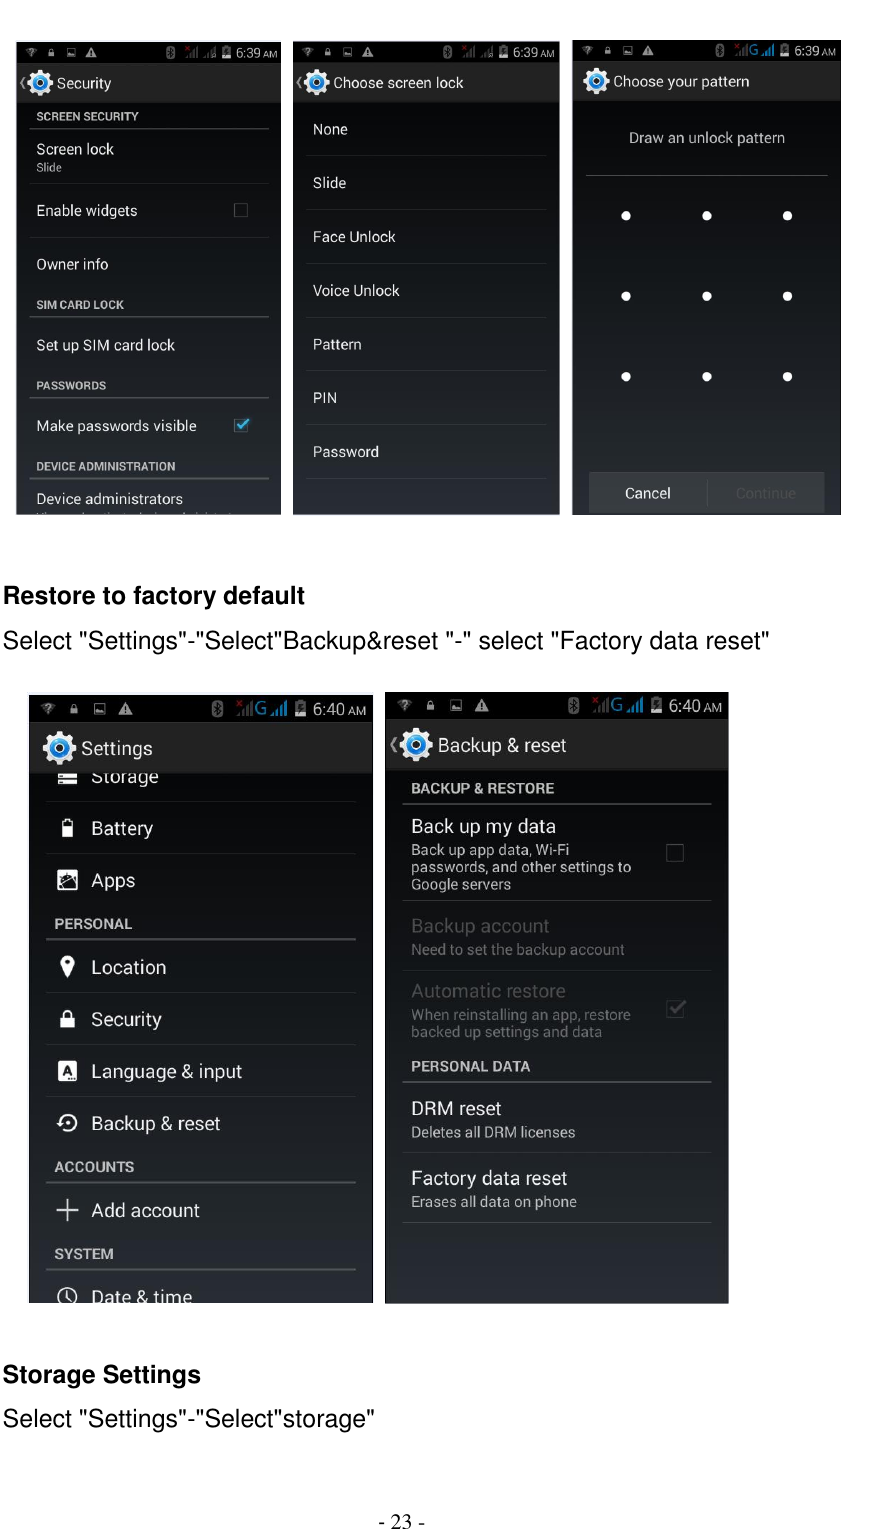Toggle Automatic restore setting

pos(675,1009)
